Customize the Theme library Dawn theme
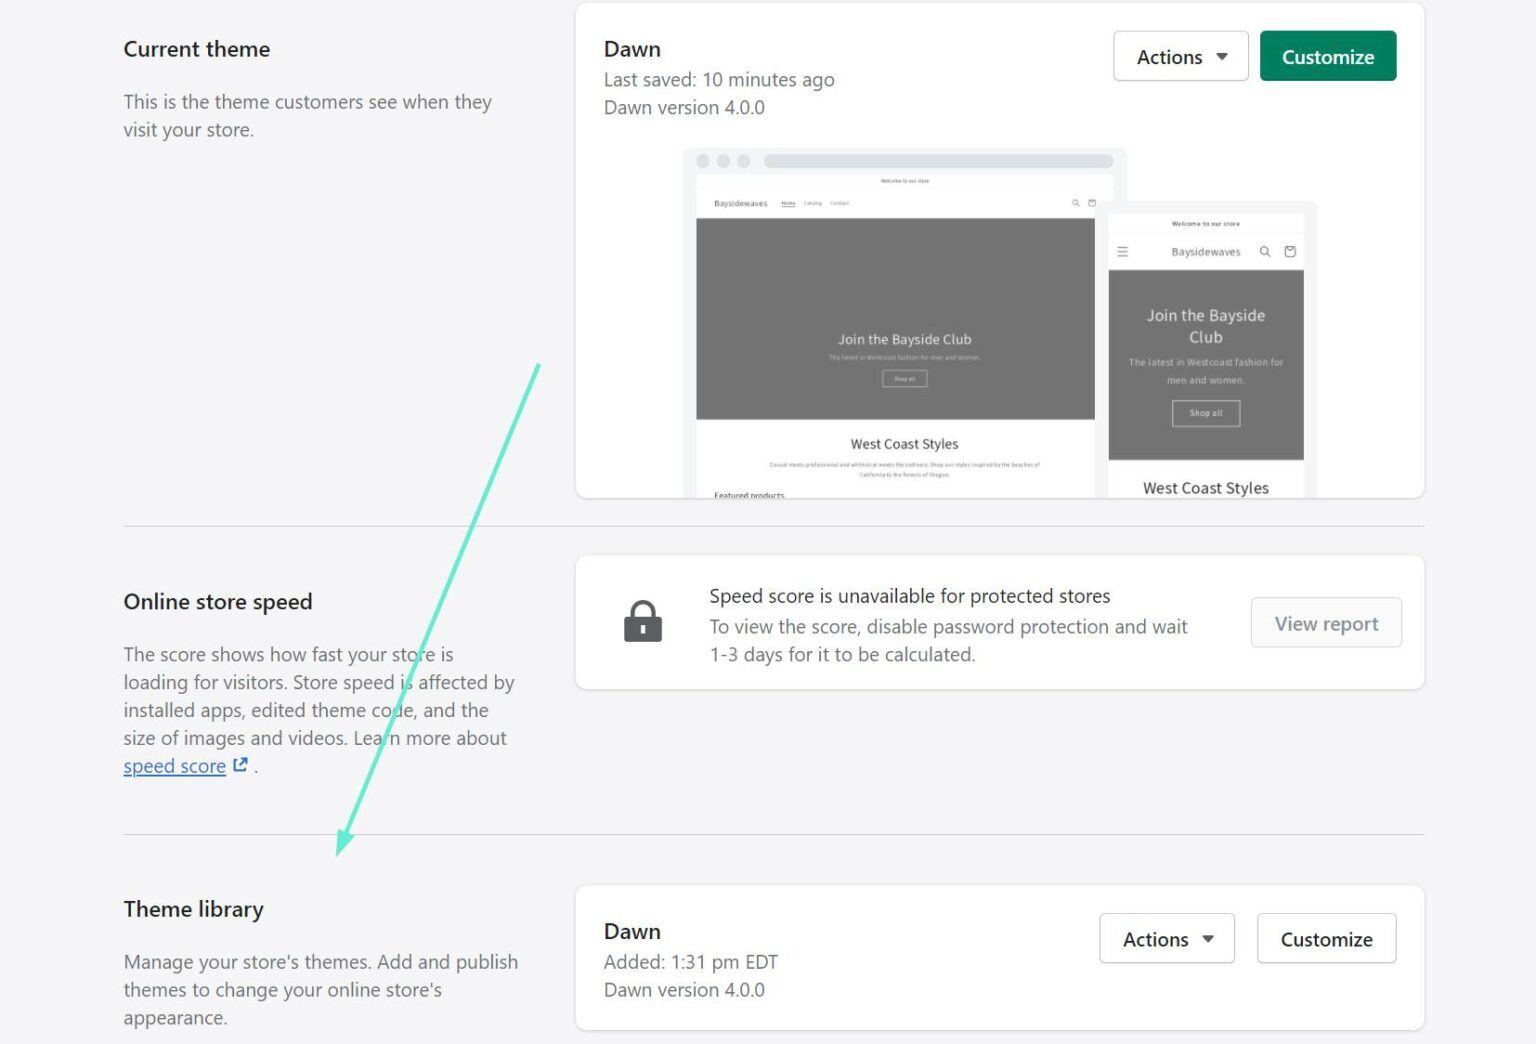1536x1044 pixels. tap(1326, 939)
